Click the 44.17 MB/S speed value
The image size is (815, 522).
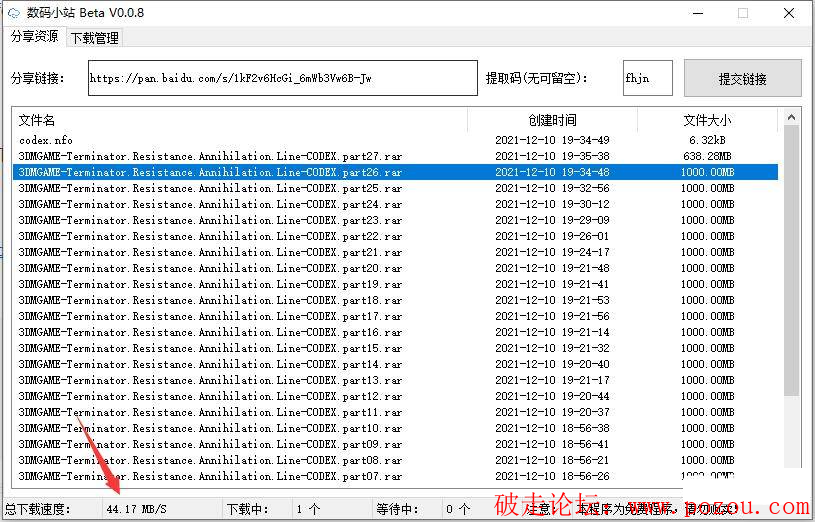tap(136, 509)
